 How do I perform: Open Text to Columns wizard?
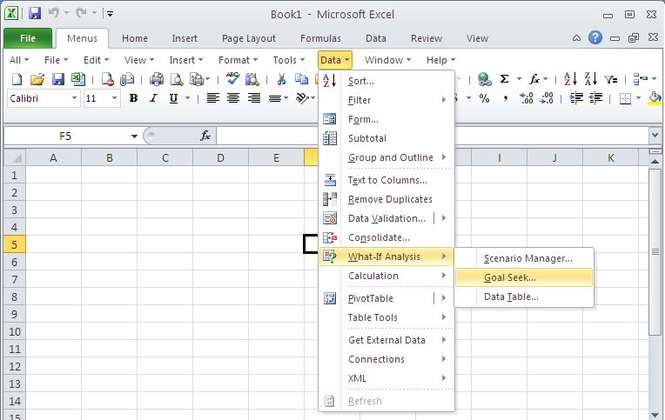tap(386, 180)
